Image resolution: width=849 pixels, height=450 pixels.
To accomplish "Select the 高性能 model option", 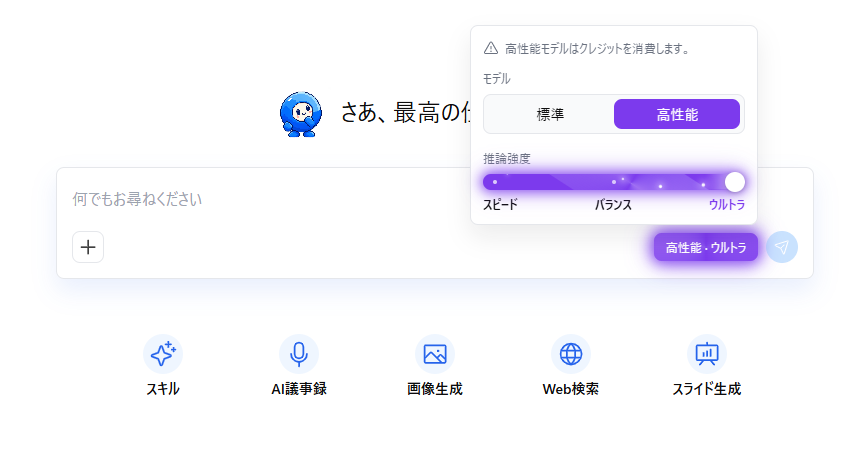I will [677, 114].
